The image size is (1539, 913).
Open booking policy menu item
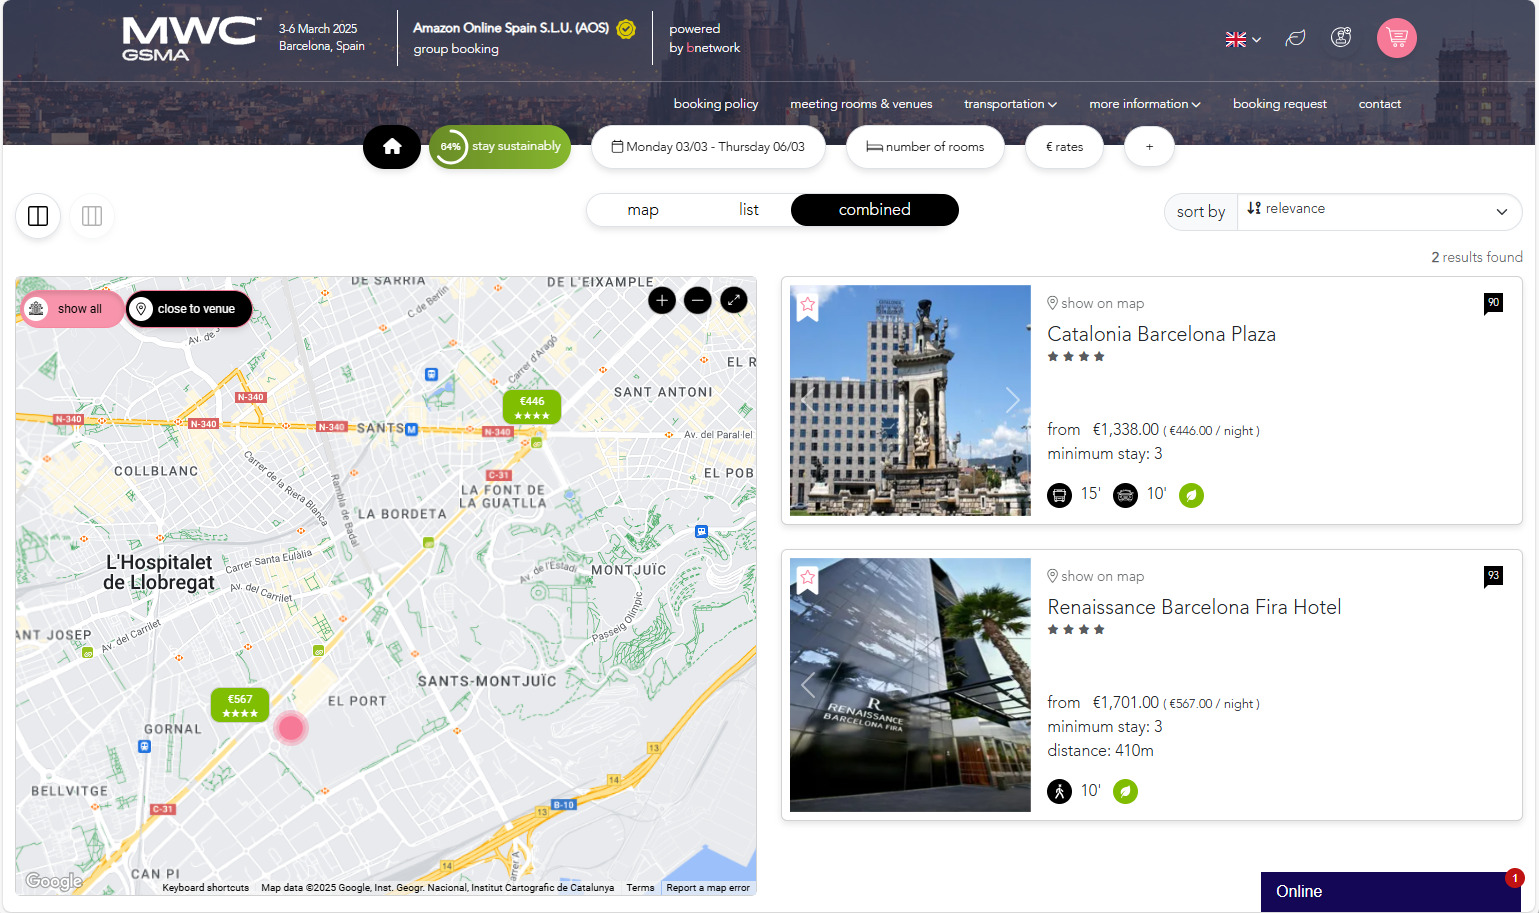pyautogui.click(x=716, y=104)
